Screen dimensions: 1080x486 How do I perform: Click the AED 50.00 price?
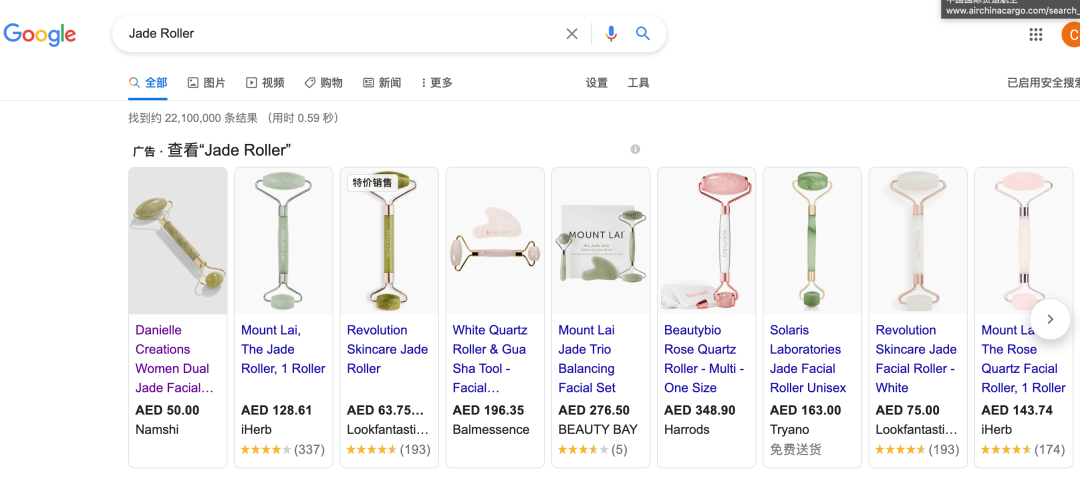167,410
